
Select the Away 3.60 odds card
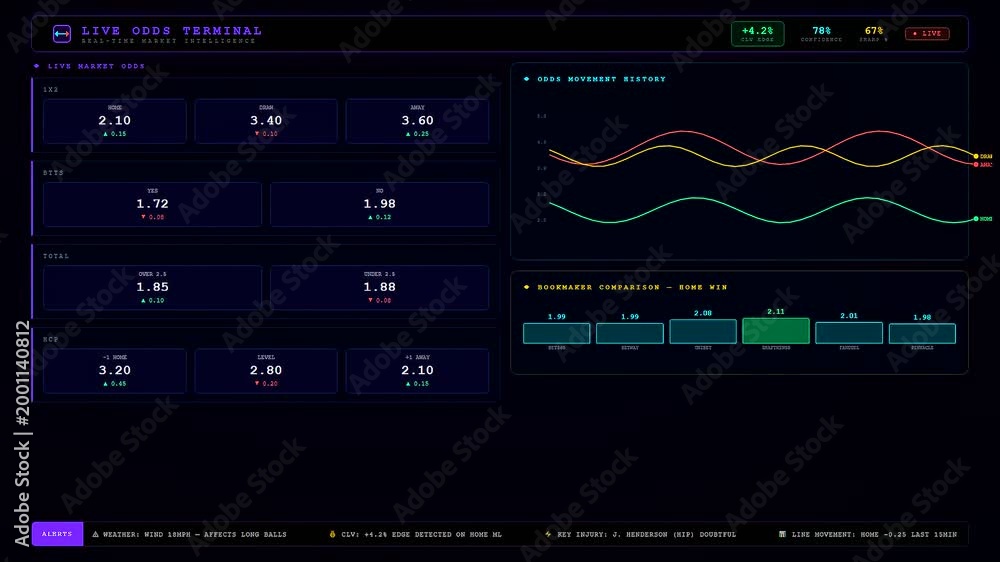pyautogui.click(x=417, y=121)
